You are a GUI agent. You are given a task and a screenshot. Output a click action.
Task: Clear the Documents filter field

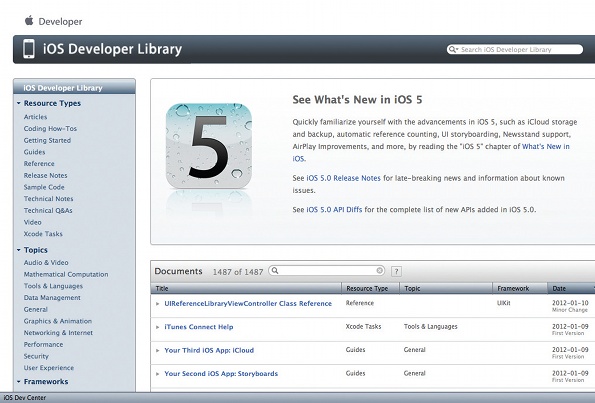(x=379, y=271)
